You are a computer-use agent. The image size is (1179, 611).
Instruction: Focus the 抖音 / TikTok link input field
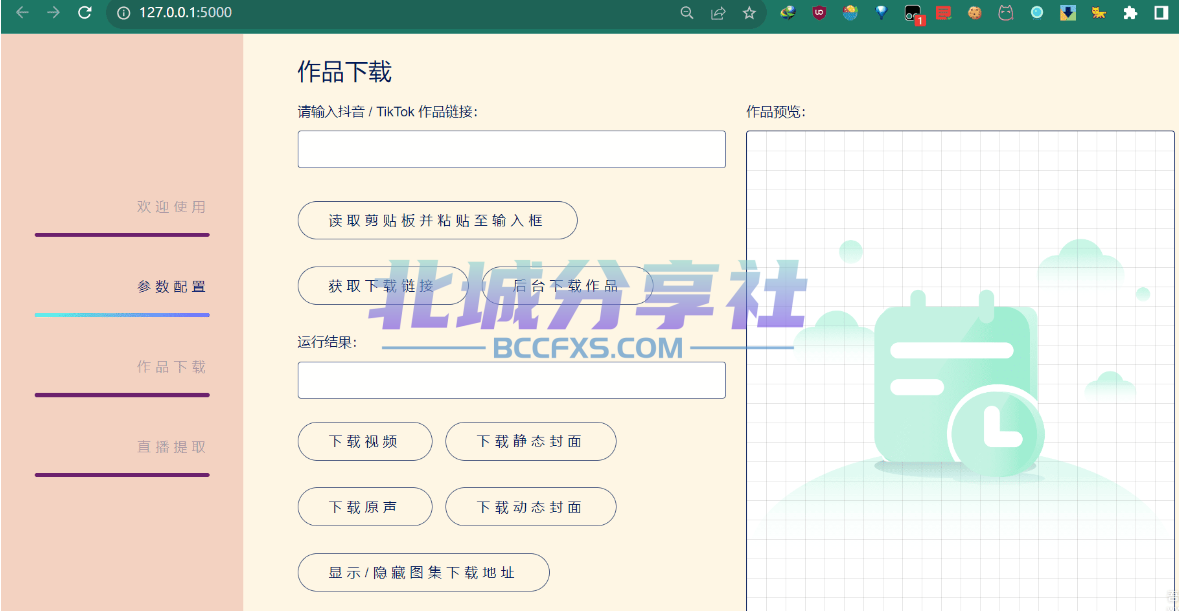point(511,149)
